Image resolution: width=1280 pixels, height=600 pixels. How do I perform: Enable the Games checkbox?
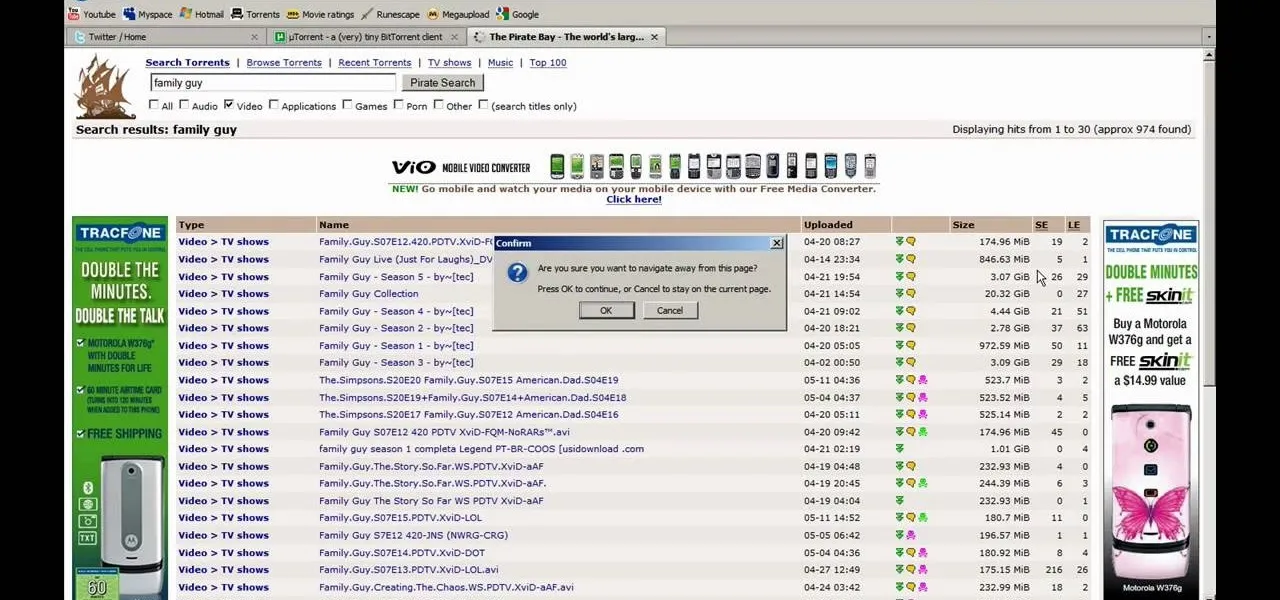[348, 105]
